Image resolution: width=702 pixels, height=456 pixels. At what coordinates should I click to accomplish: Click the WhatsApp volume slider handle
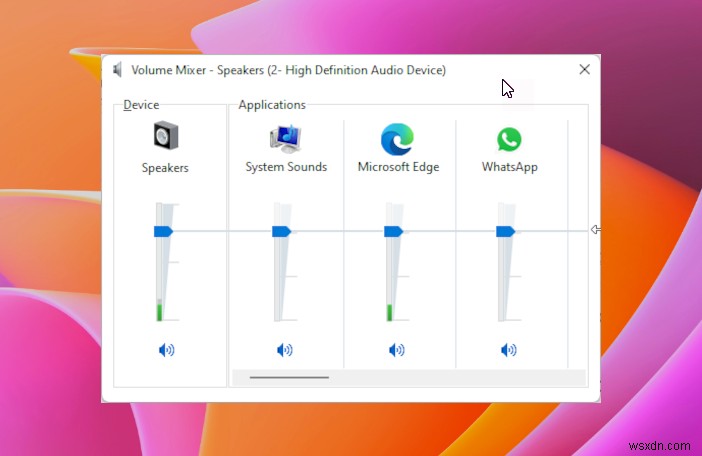tap(505, 231)
